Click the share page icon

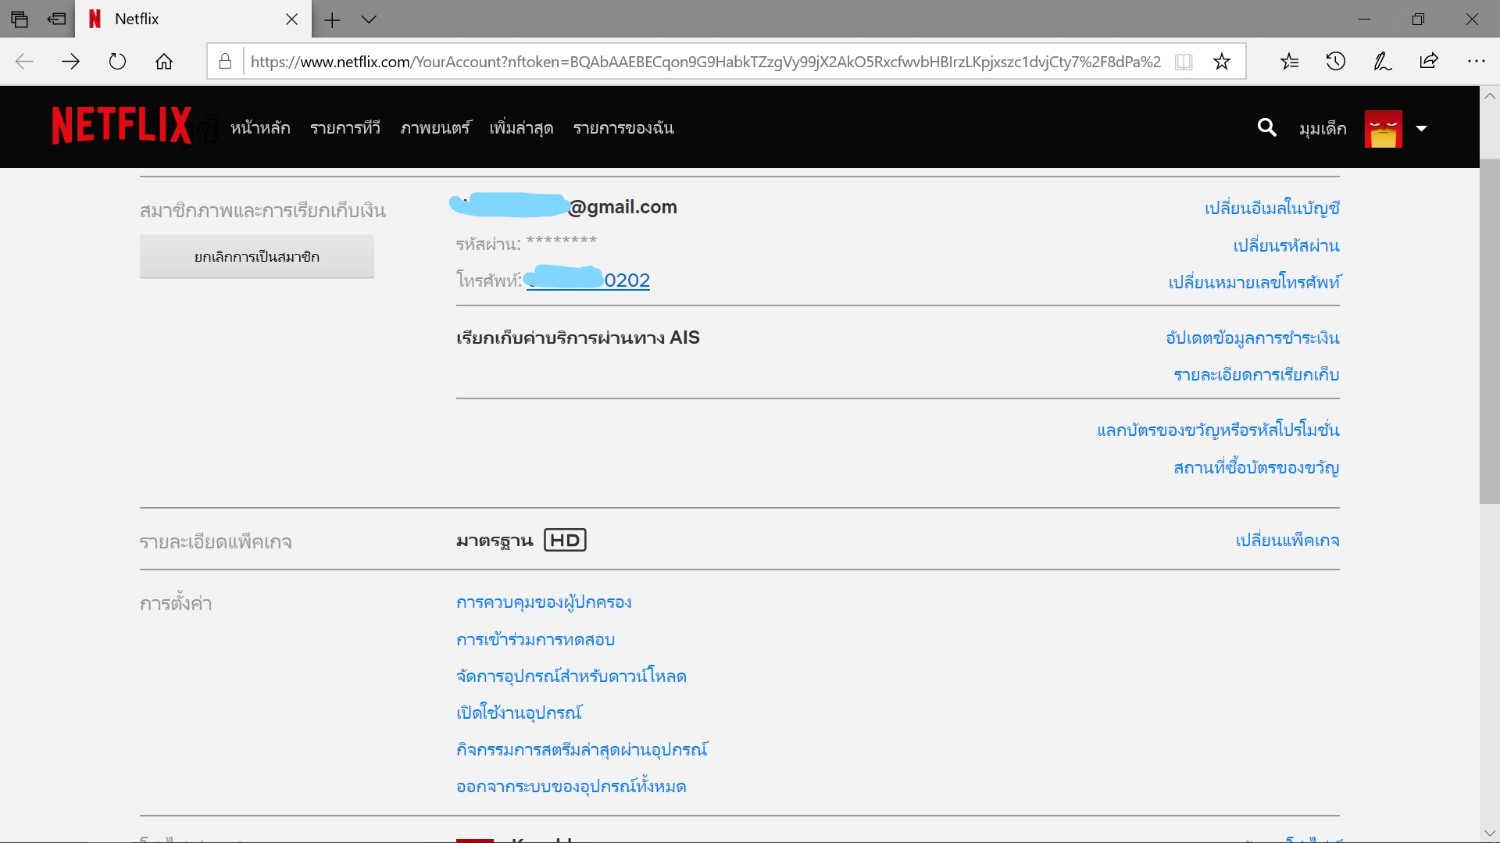tap(1429, 61)
